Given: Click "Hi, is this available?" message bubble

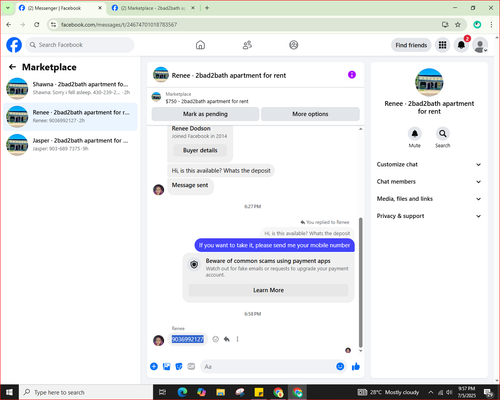Looking at the screenshot, I should (x=221, y=171).
